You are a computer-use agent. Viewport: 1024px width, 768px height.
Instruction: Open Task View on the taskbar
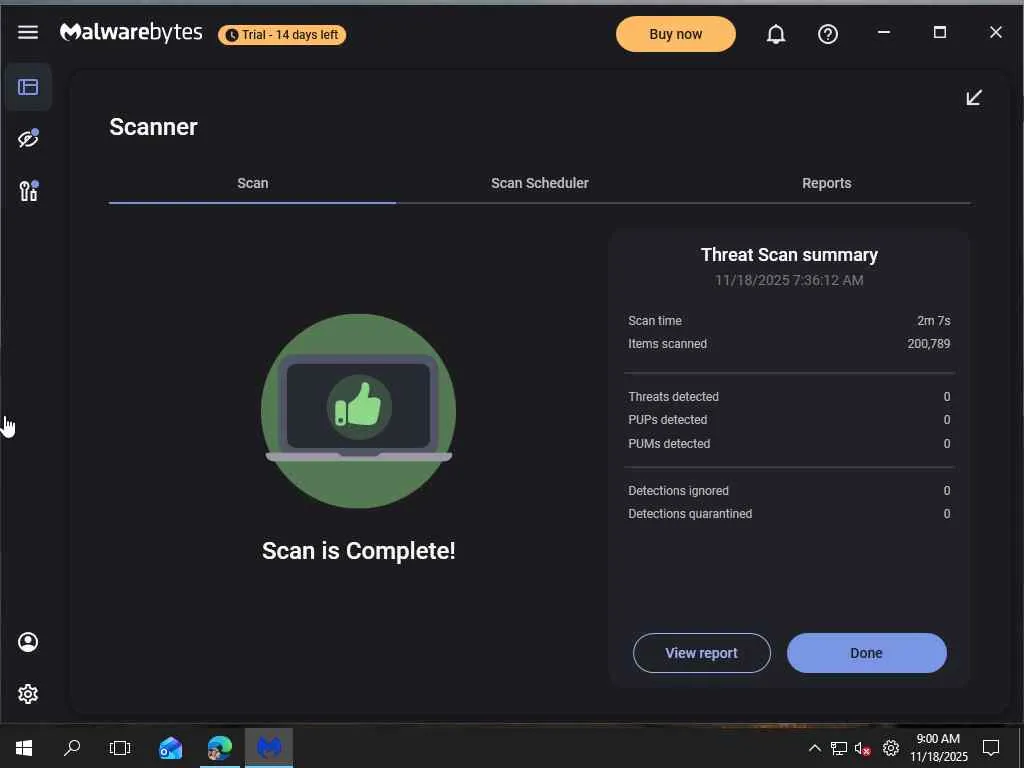coord(120,748)
